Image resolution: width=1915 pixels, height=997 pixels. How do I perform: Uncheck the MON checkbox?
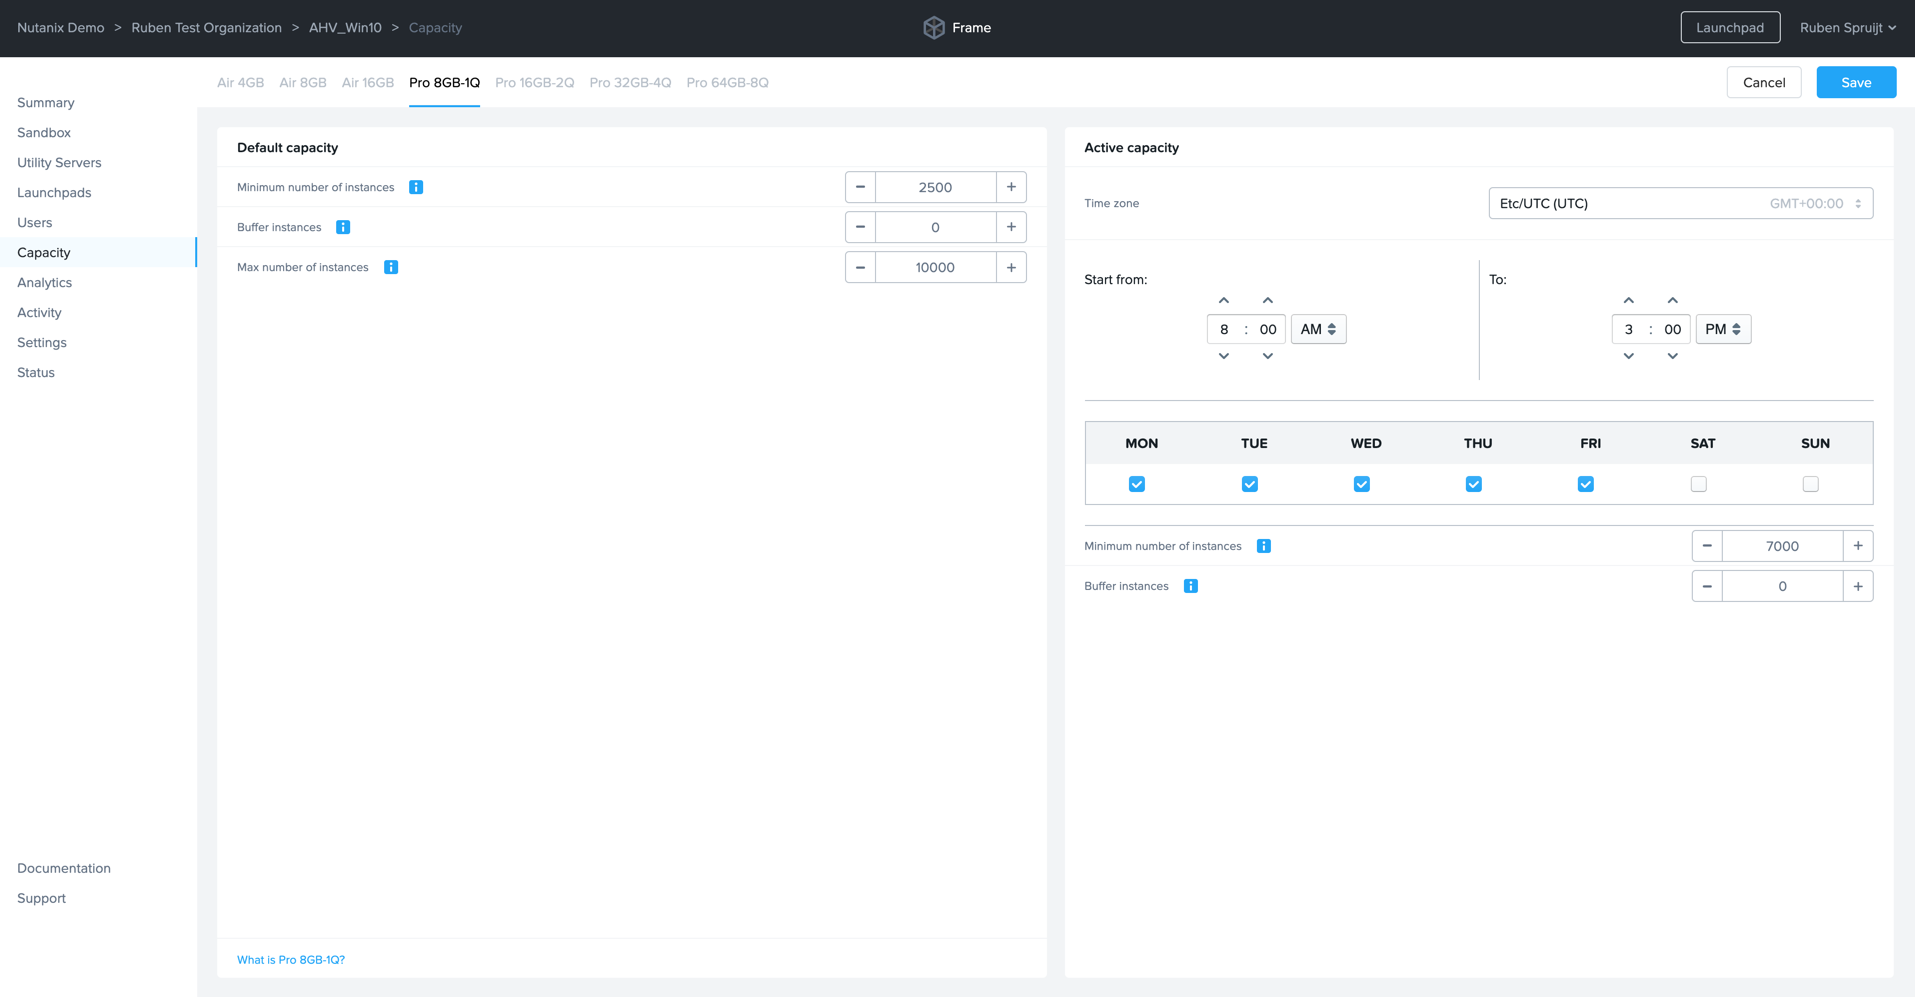tap(1137, 484)
